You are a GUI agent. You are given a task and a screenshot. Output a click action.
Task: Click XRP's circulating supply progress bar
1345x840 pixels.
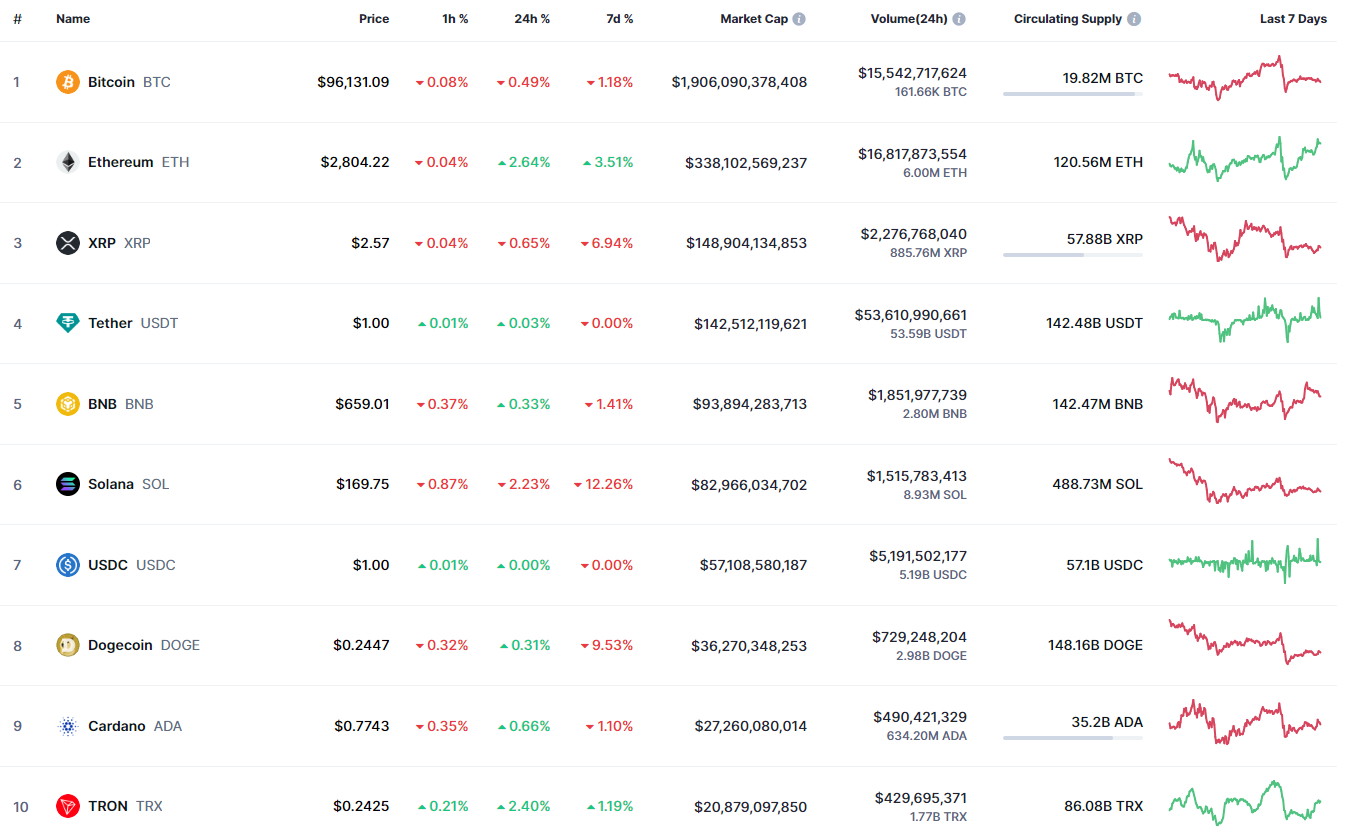coord(1072,255)
